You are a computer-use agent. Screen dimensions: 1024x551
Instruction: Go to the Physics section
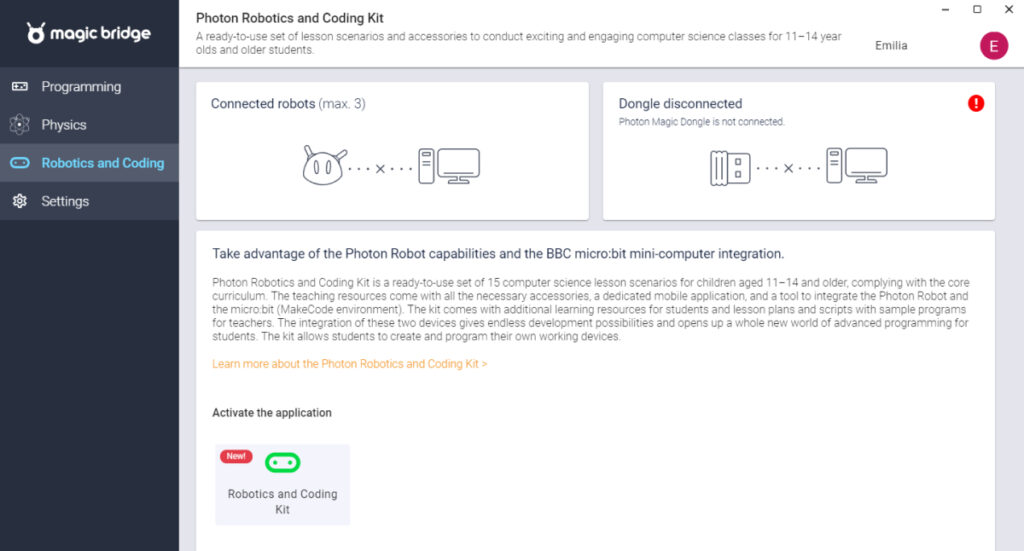64,125
